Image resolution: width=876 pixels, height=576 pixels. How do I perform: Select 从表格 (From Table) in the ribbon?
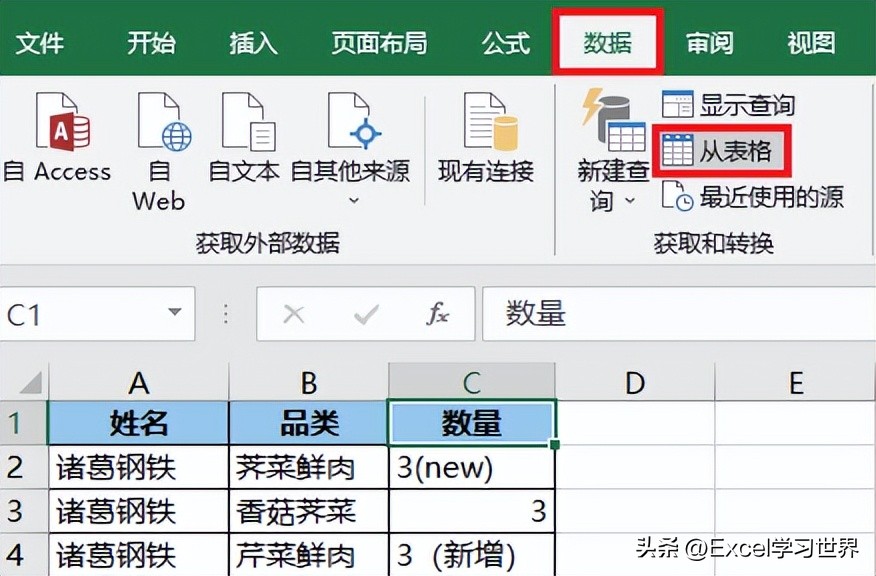click(716, 151)
